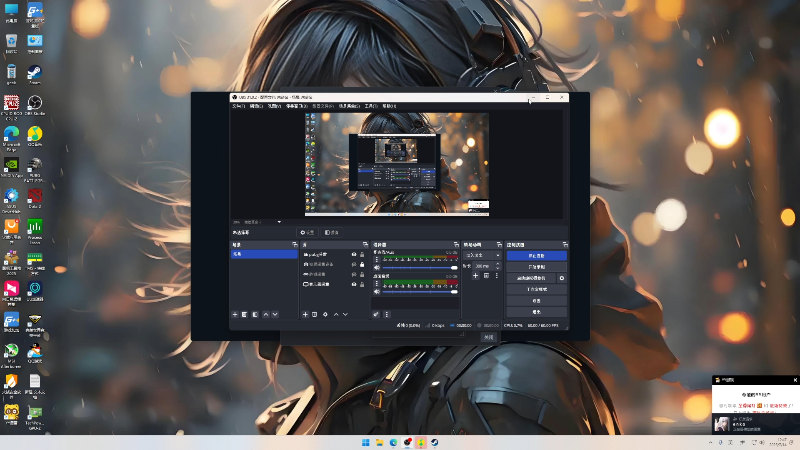Mute the second mixer channel speaker icon
Viewport: 800px width, 450px height.
[x=377, y=292]
